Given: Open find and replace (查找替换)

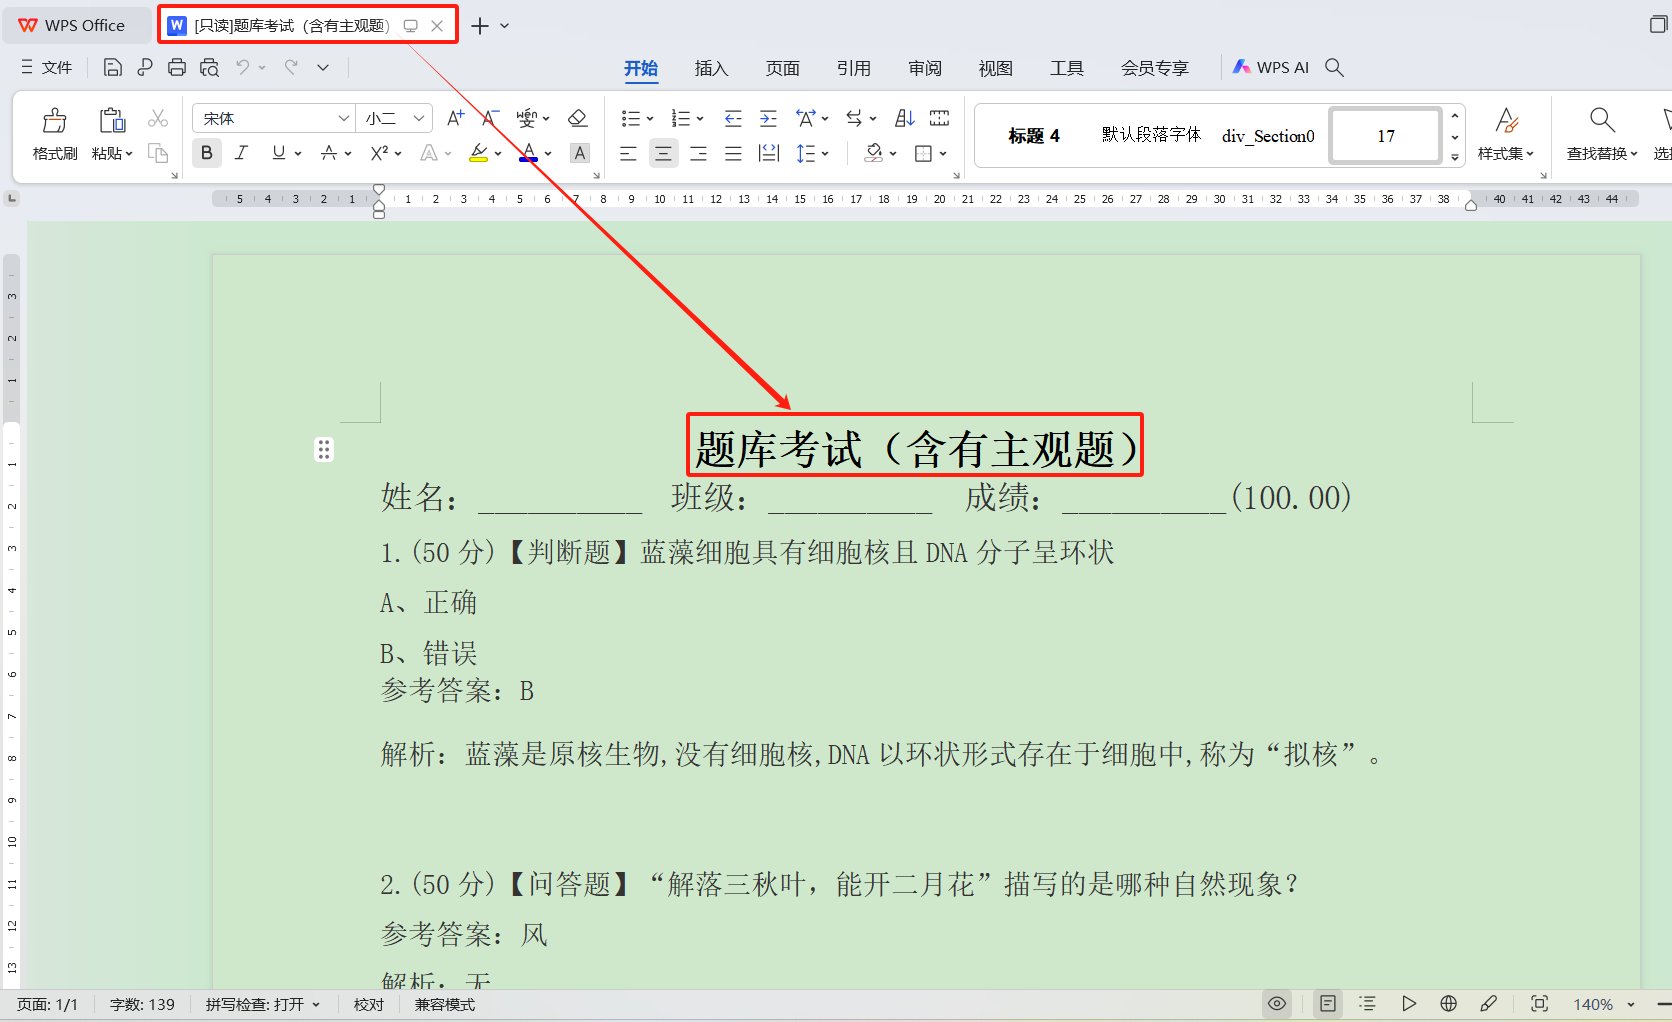Looking at the screenshot, I should point(1600,133).
